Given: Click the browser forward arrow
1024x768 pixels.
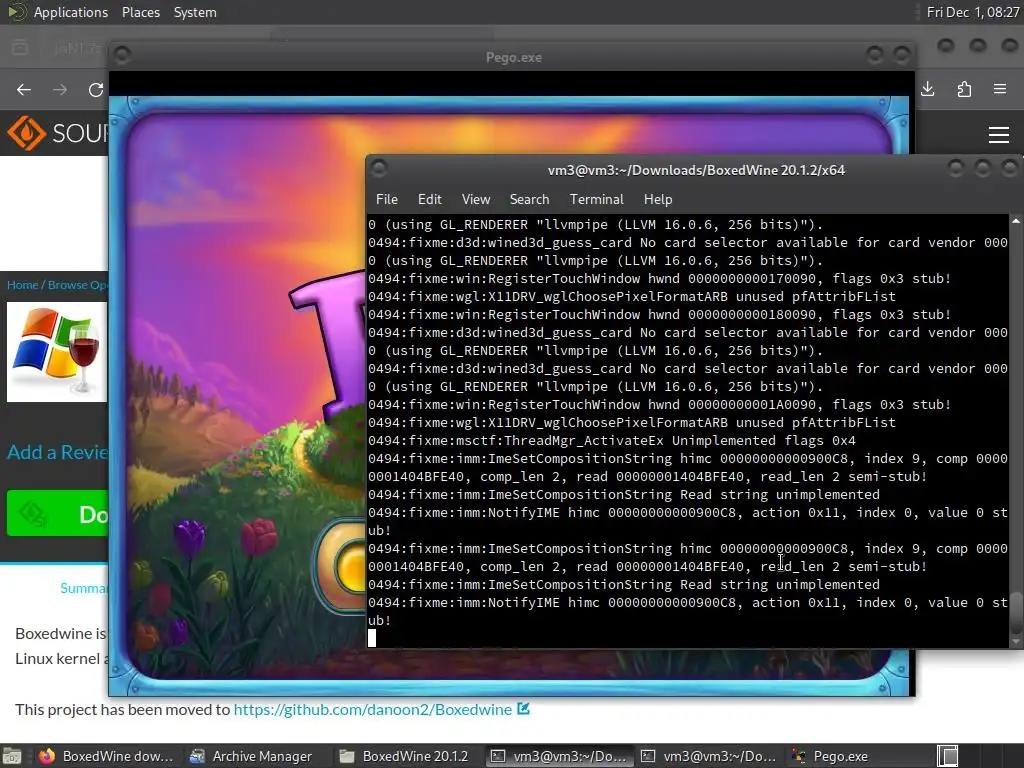Looking at the screenshot, I should [60, 89].
